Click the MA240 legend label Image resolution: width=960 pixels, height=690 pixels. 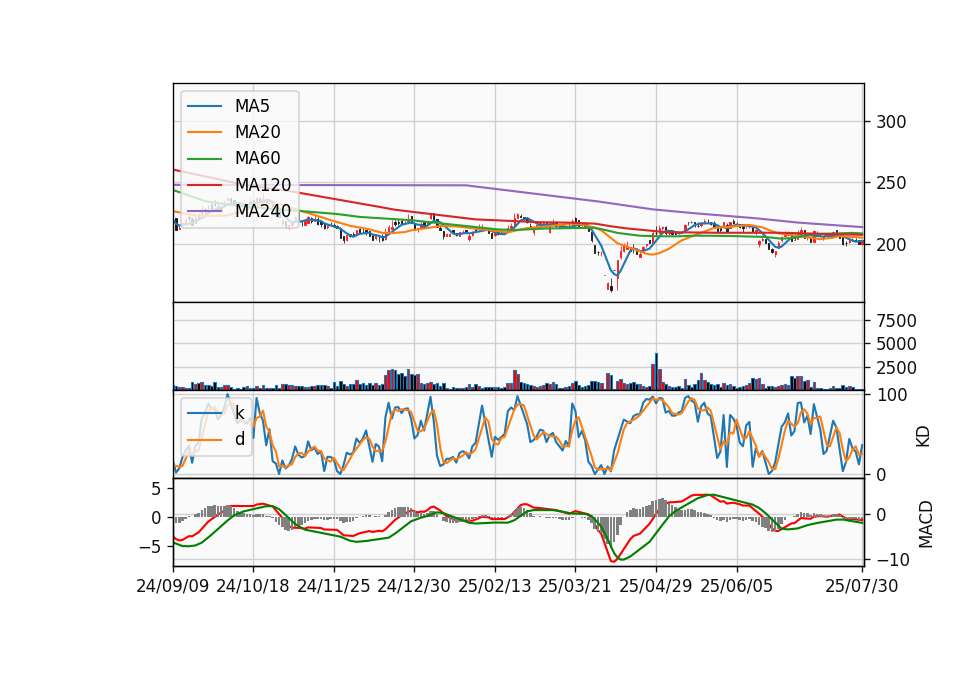[263, 211]
